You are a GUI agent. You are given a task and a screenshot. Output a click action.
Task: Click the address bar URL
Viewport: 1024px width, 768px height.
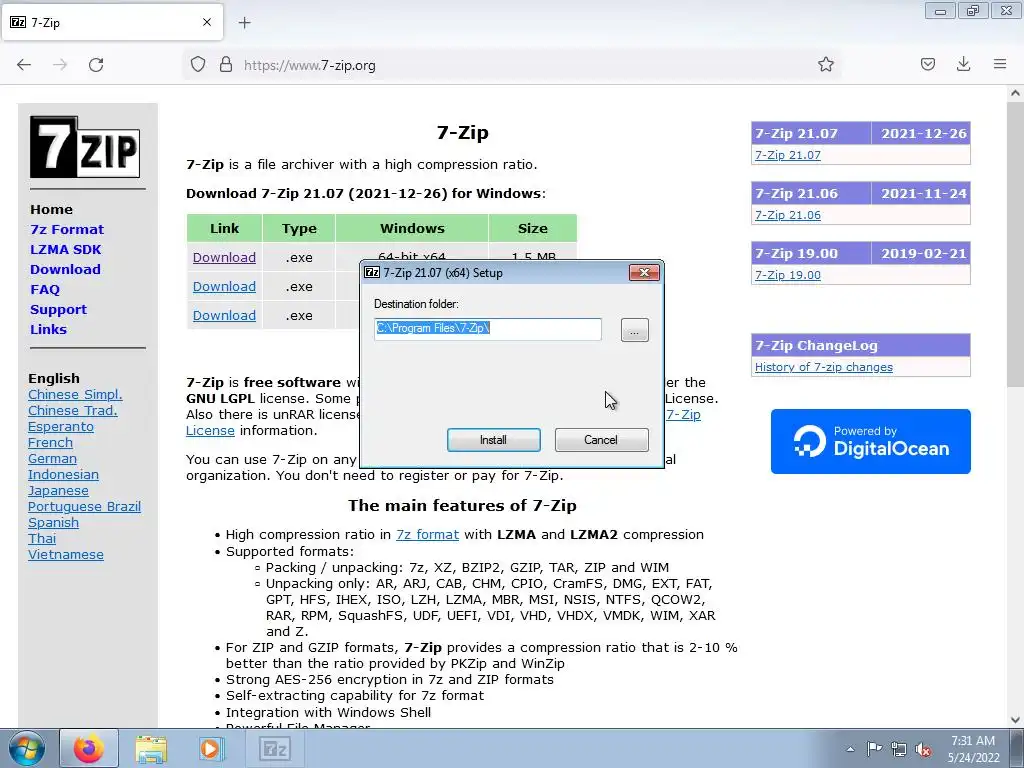(310, 65)
